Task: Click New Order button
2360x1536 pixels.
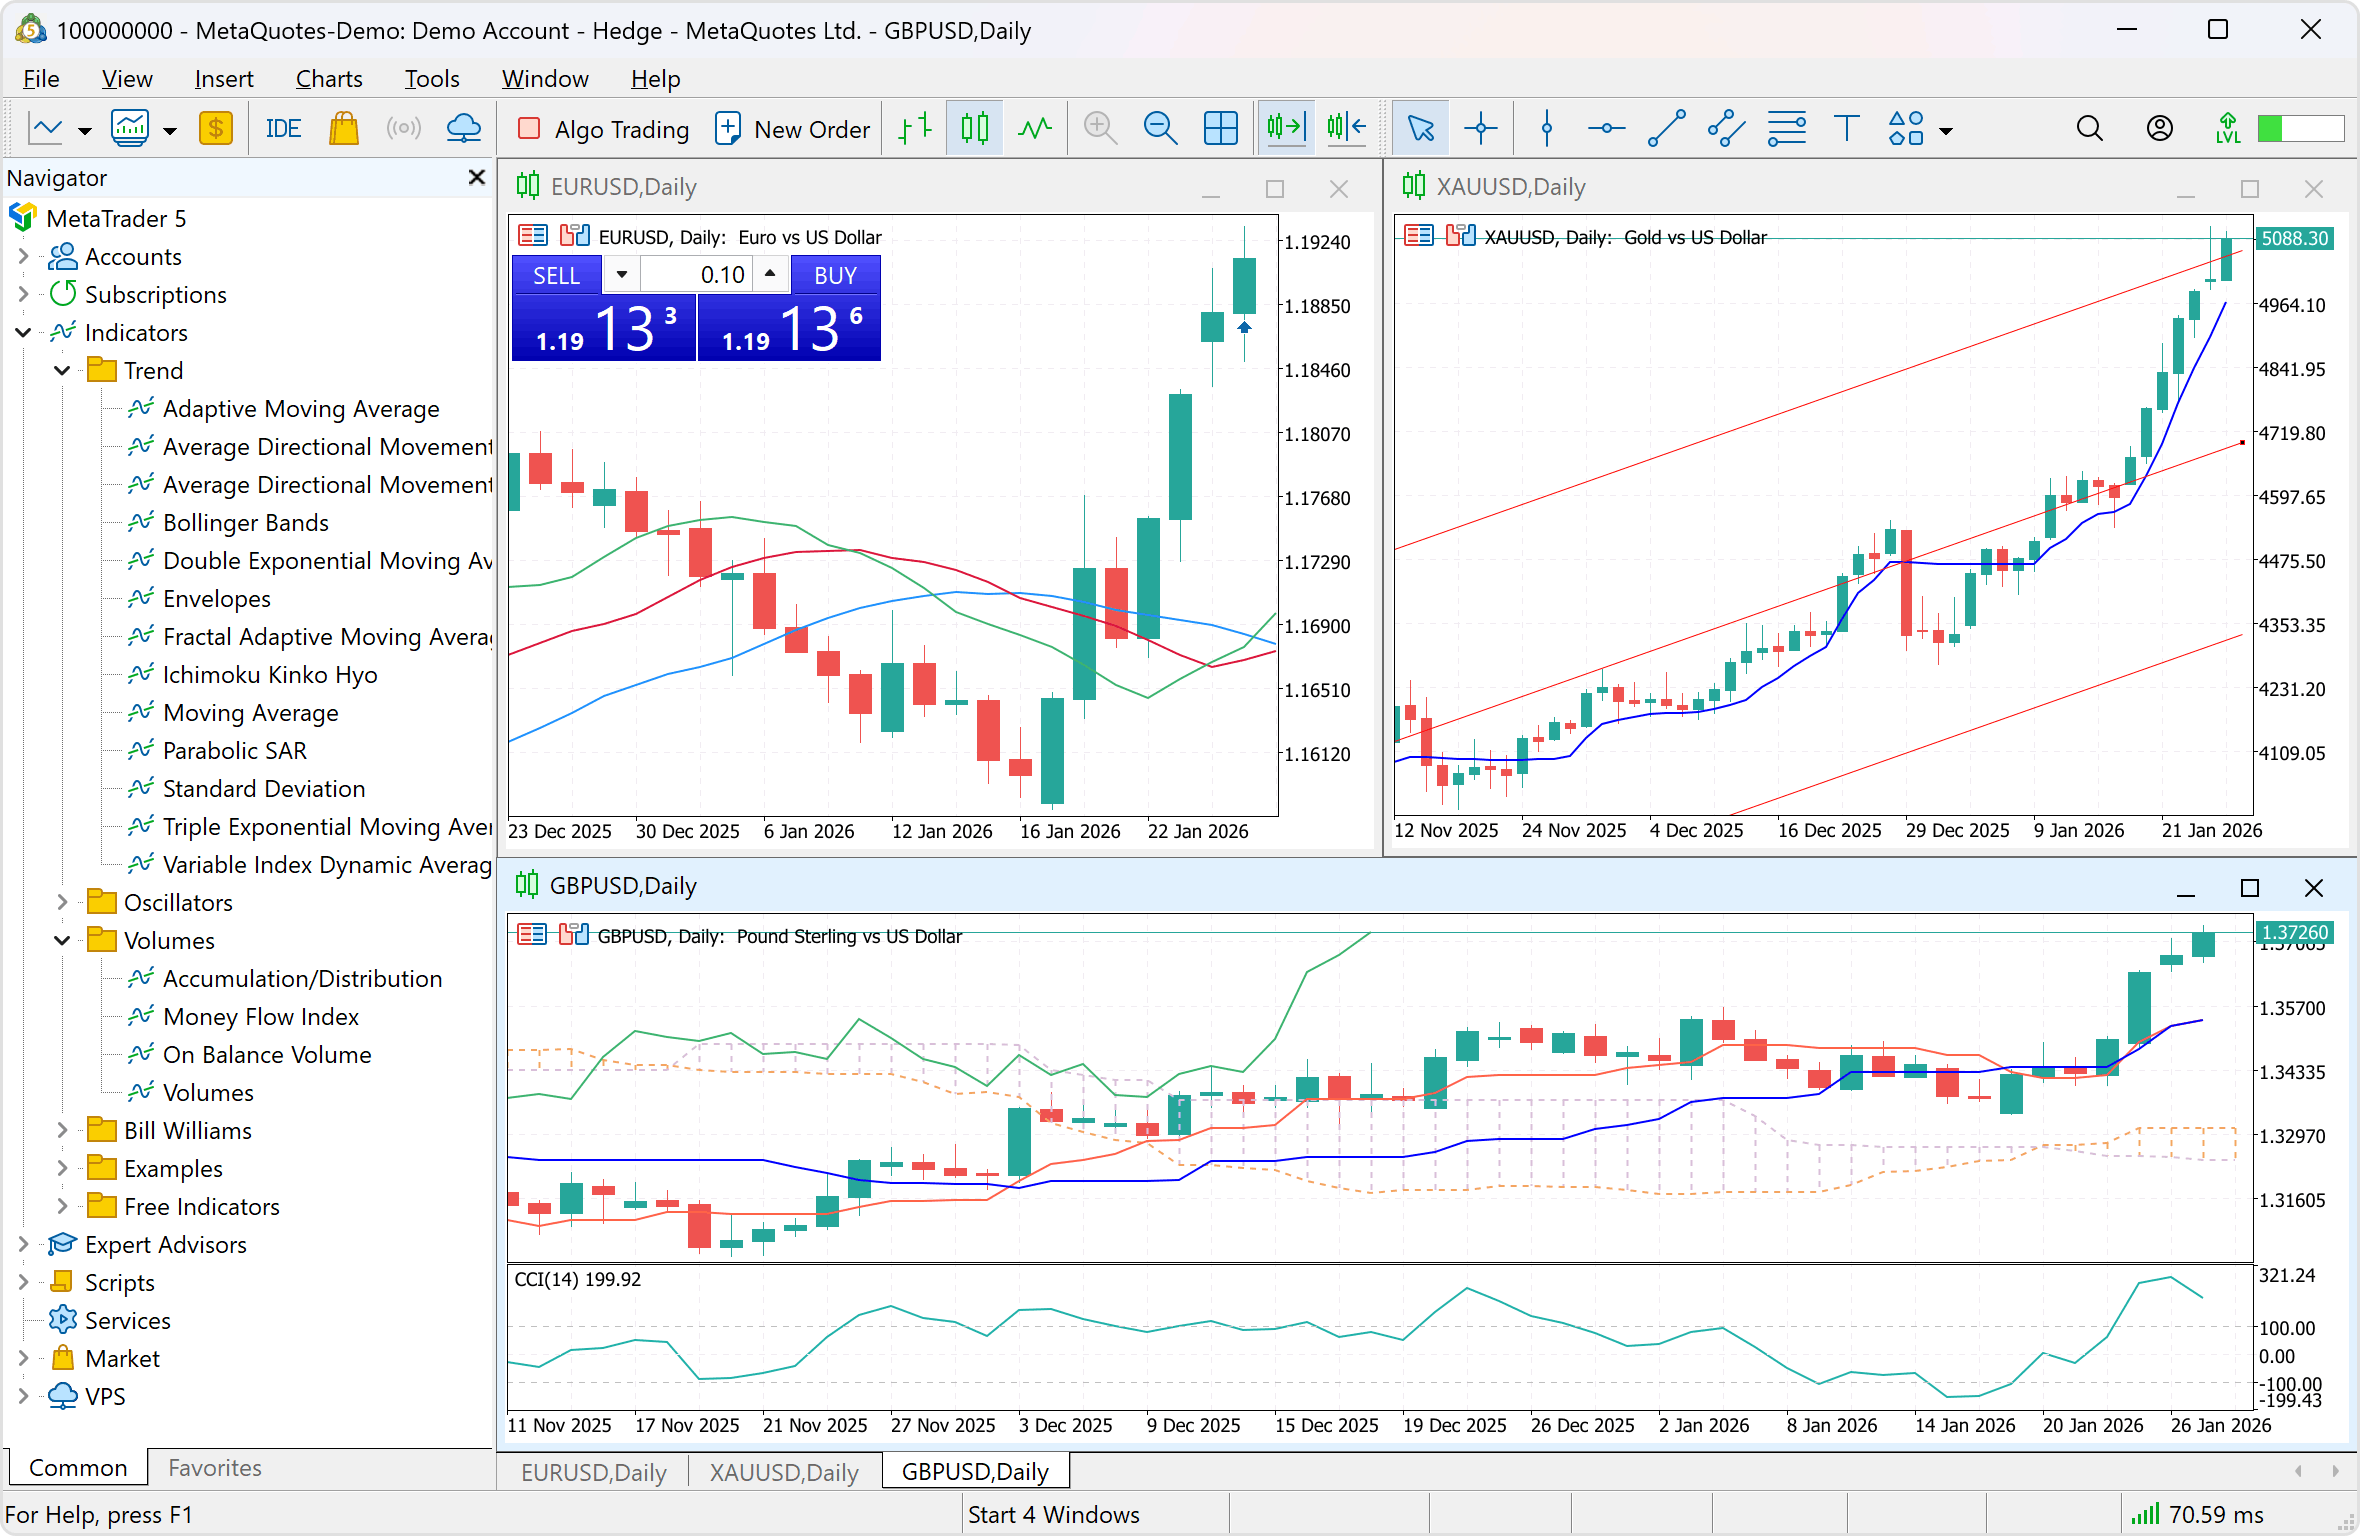Action: (793, 129)
